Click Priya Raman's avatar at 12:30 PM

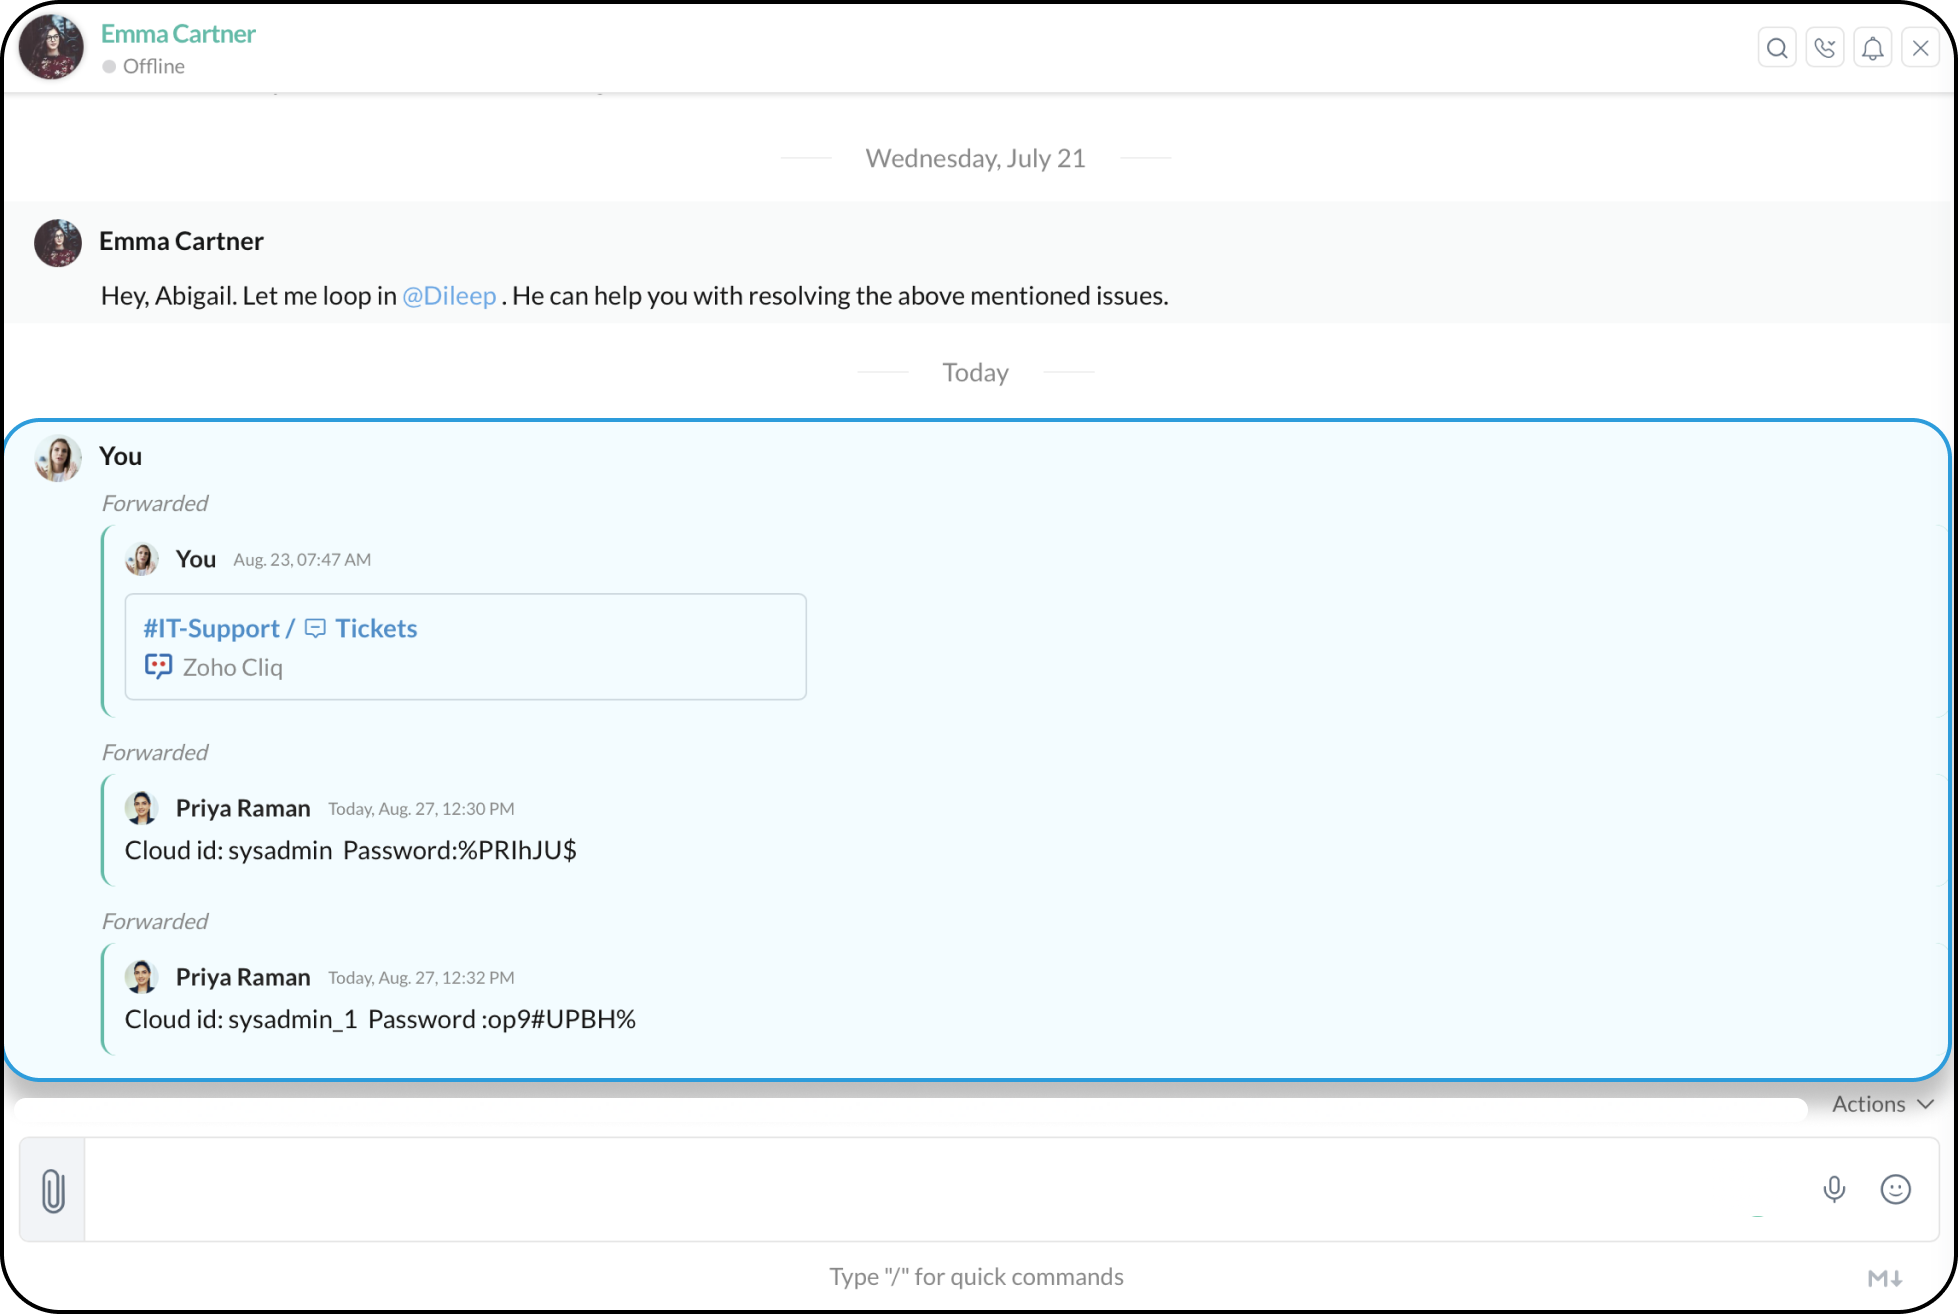click(x=142, y=808)
